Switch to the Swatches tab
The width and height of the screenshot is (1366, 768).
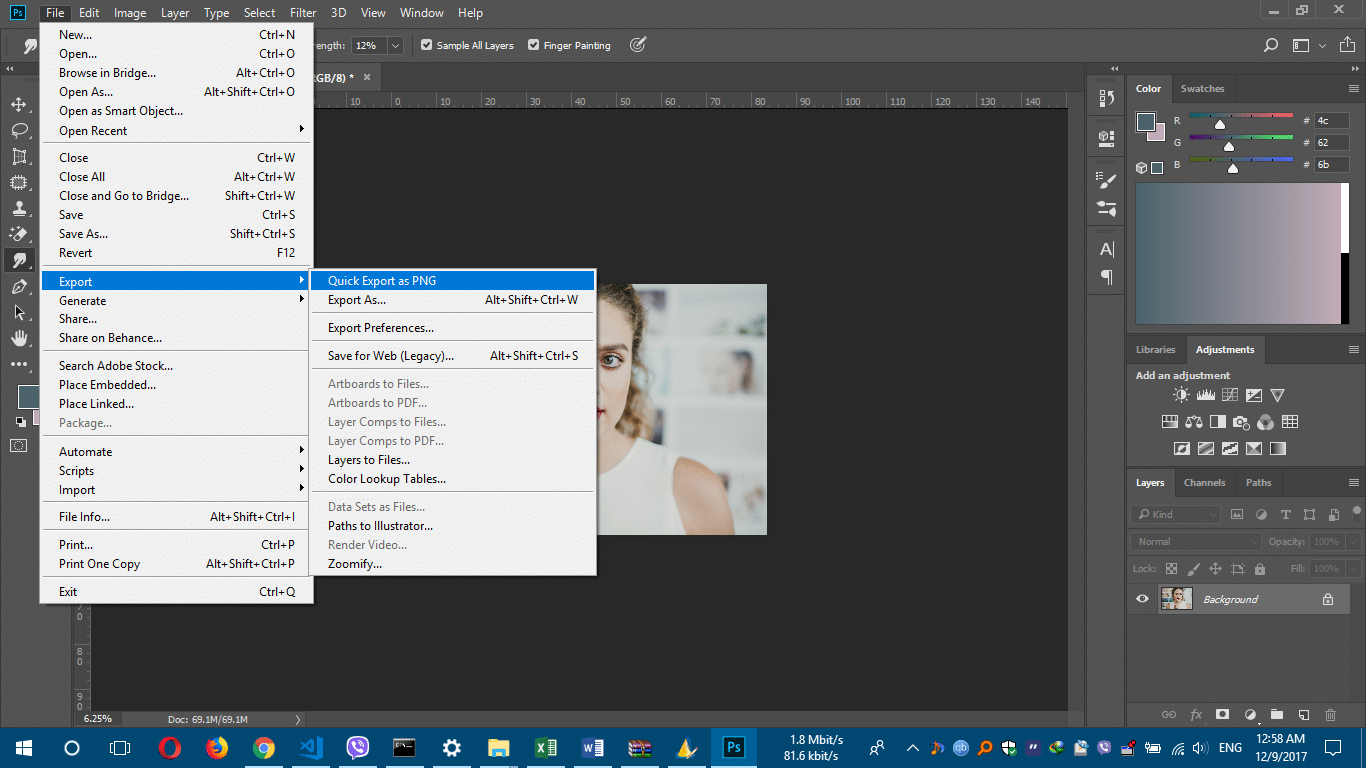(1202, 89)
